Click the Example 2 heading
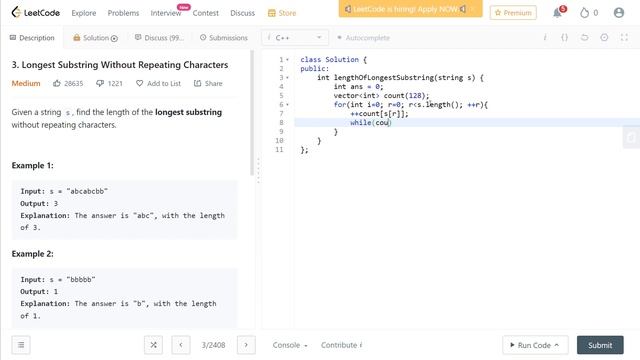 pyautogui.click(x=32, y=254)
